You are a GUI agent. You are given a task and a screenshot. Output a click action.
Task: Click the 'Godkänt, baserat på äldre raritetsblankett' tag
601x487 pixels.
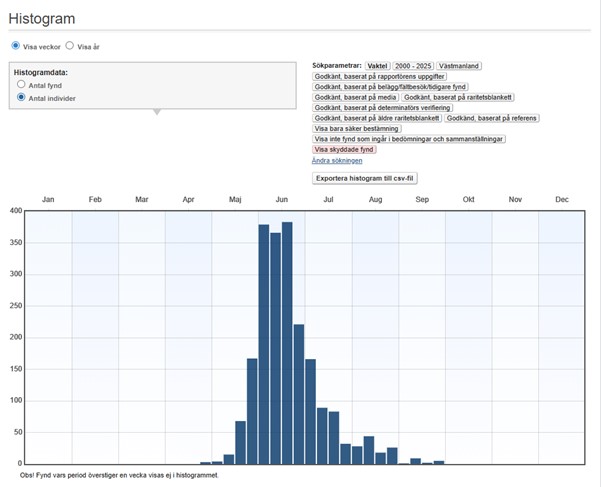click(x=377, y=118)
